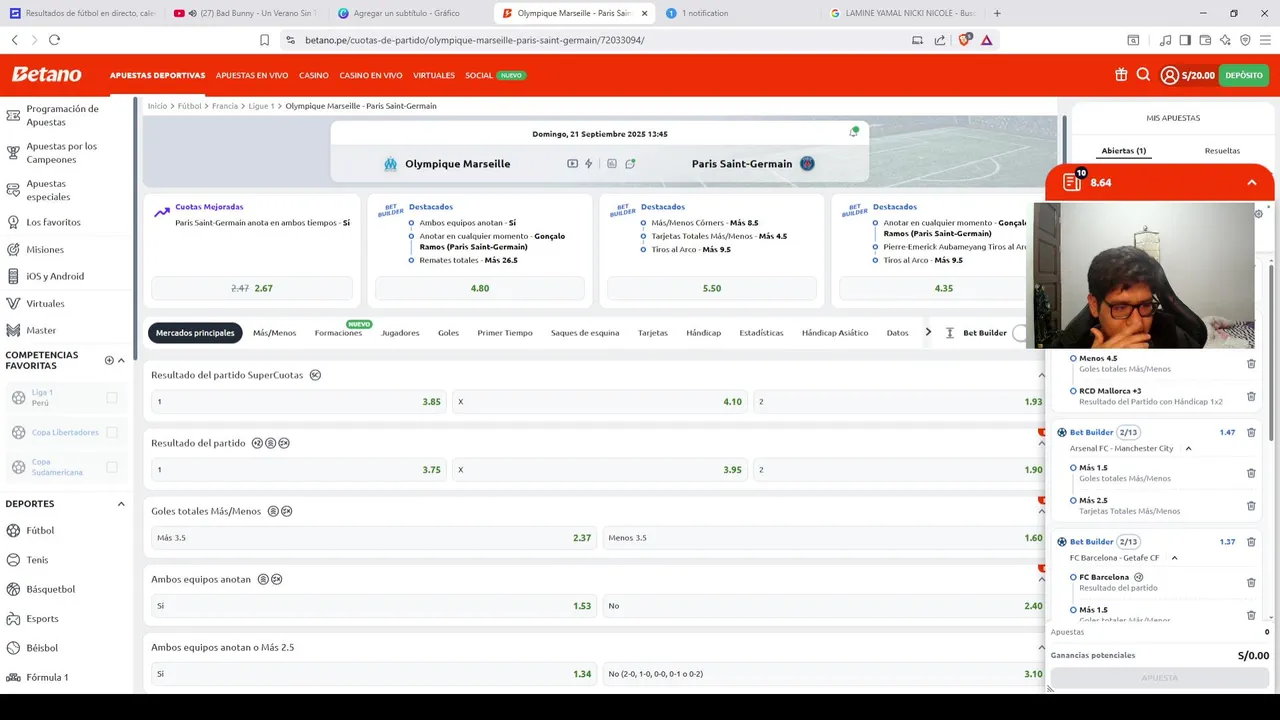1280x720 pixels.
Task: Switch to the Saques de esquina tab
Action: pos(585,333)
